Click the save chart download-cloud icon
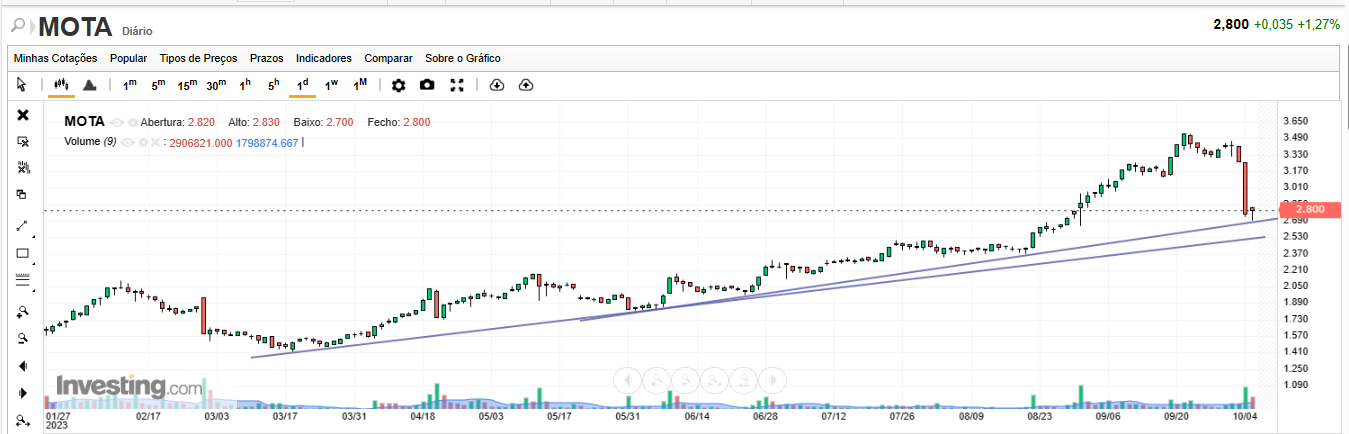 (x=497, y=85)
